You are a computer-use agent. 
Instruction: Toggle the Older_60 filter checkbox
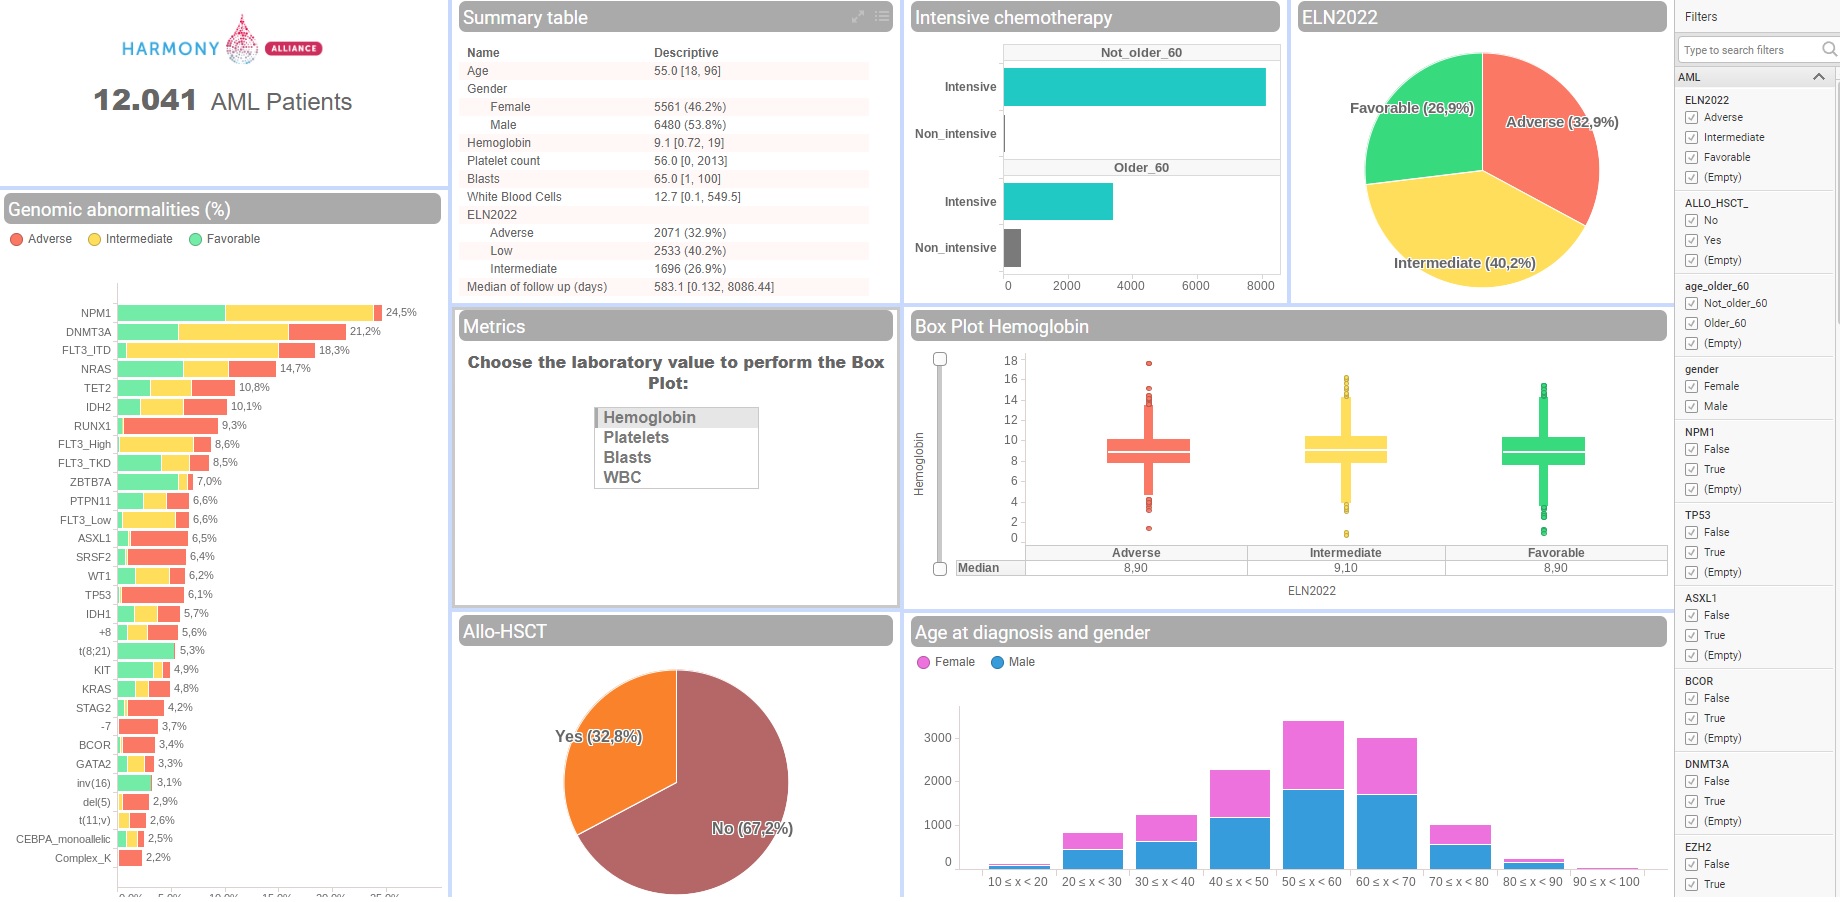[1692, 324]
